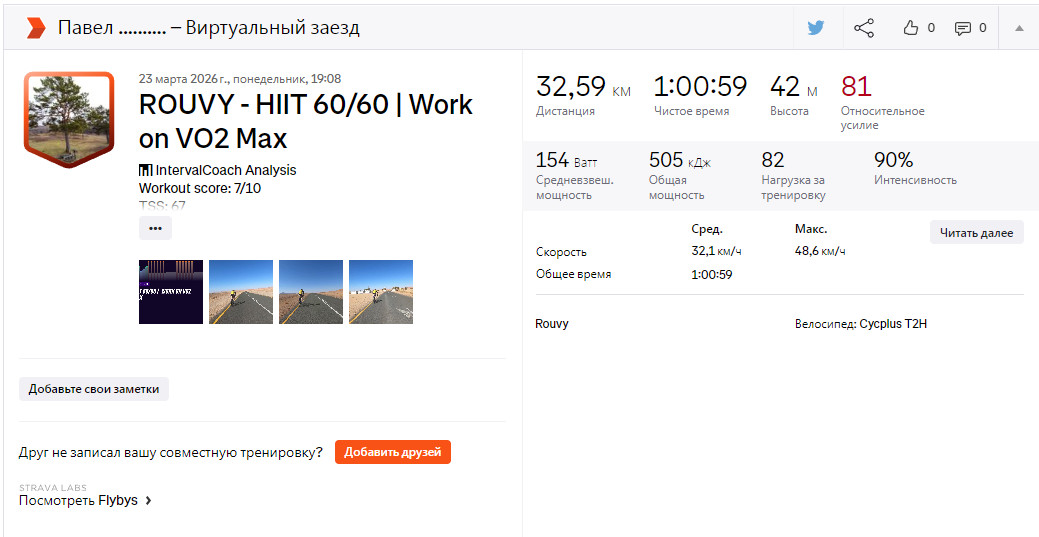Click the kudos count 0 by the thumbs-up

[931, 28]
